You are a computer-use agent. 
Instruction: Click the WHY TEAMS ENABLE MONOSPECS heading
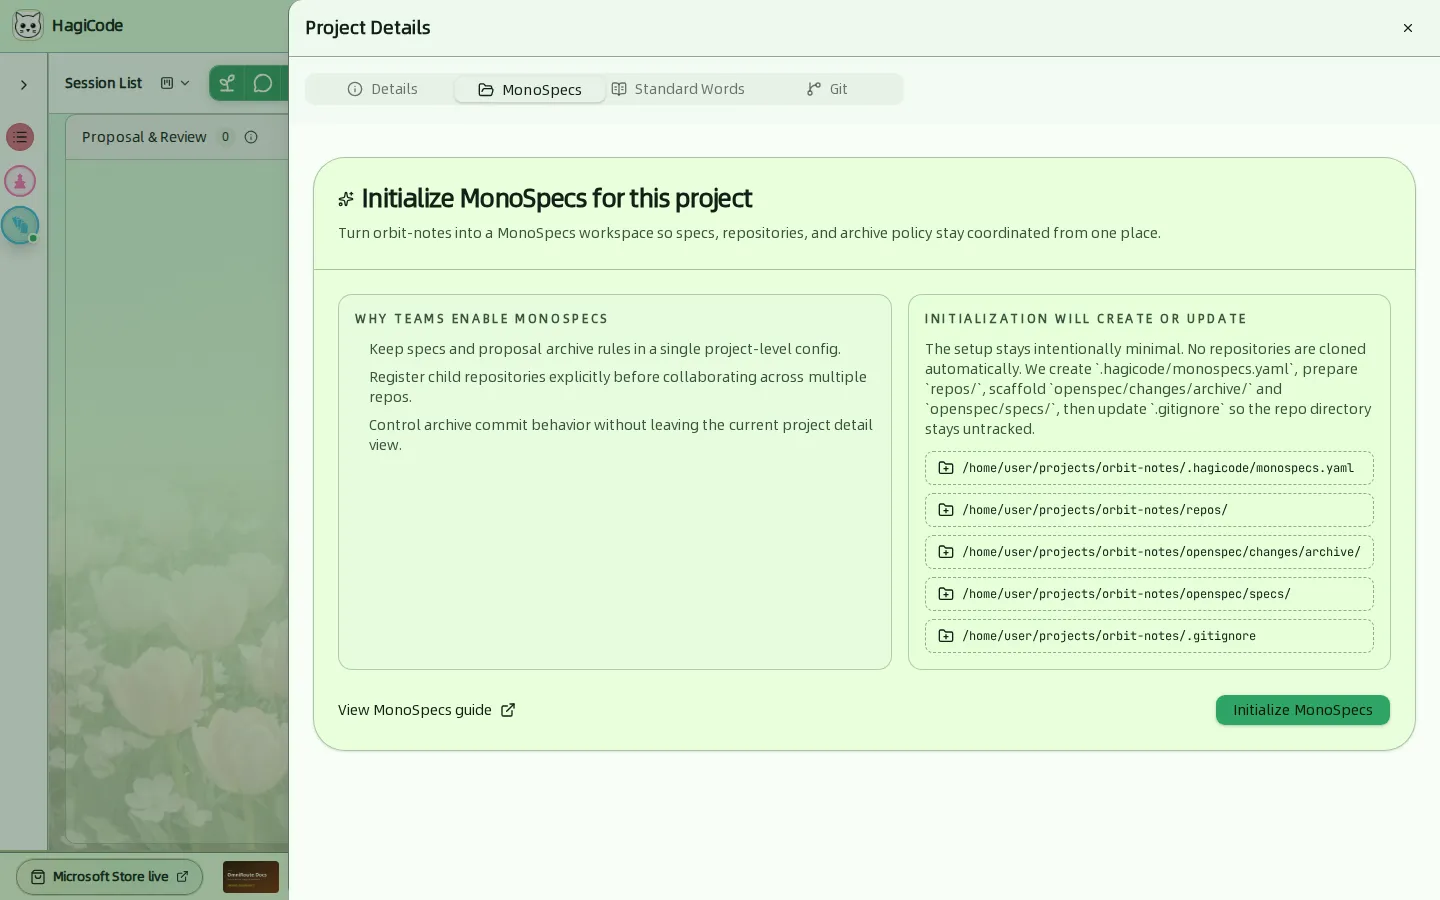pyautogui.click(x=481, y=319)
